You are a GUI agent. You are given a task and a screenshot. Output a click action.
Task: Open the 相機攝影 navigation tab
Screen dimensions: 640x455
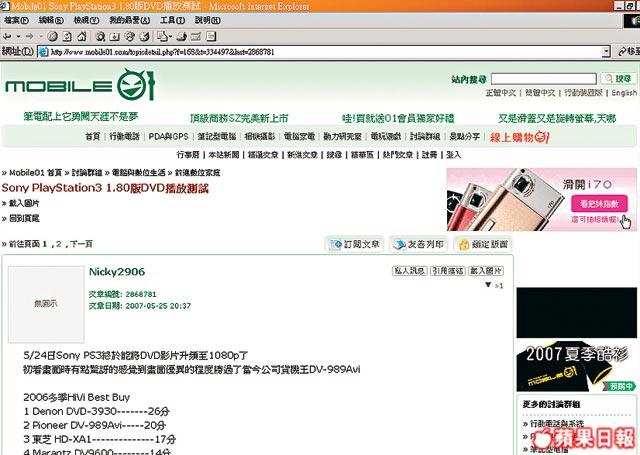click(x=260, y=137)
